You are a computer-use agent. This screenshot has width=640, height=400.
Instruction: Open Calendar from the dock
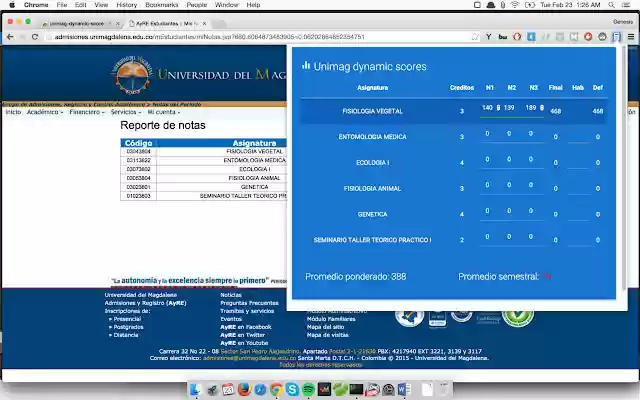click(228, 389)
